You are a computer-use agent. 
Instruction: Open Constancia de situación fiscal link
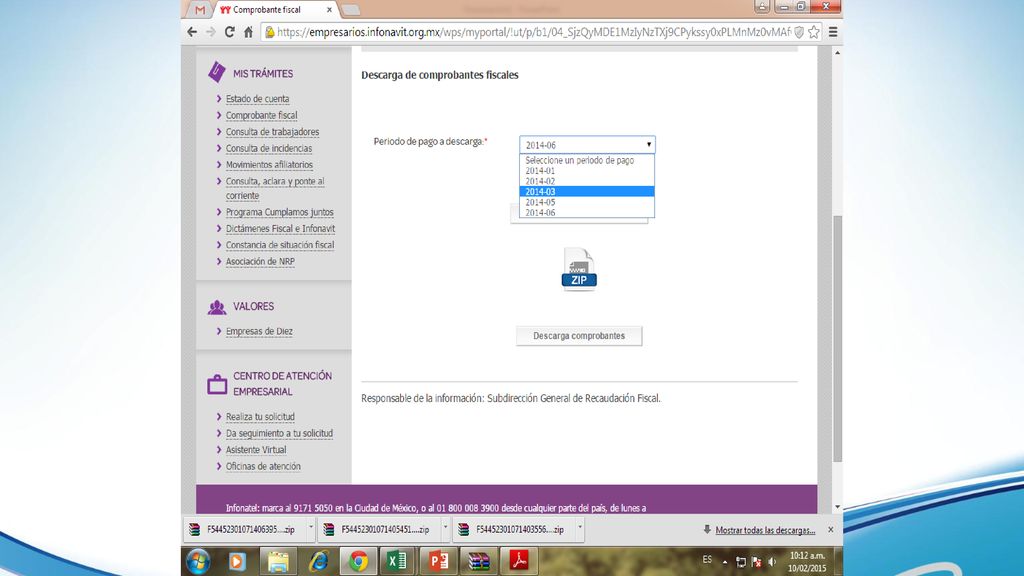[x=280, y=245]
